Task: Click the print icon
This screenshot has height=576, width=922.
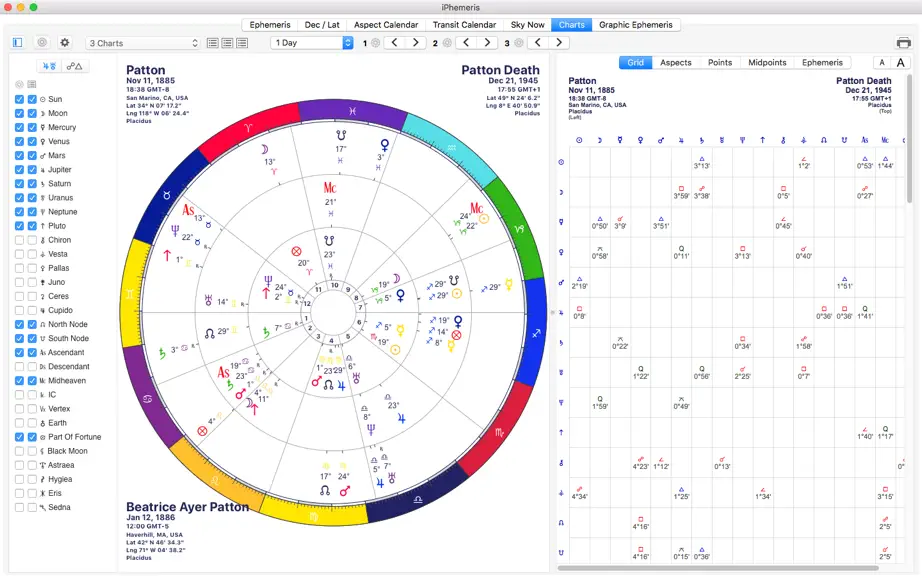Action: click(903, 42)
